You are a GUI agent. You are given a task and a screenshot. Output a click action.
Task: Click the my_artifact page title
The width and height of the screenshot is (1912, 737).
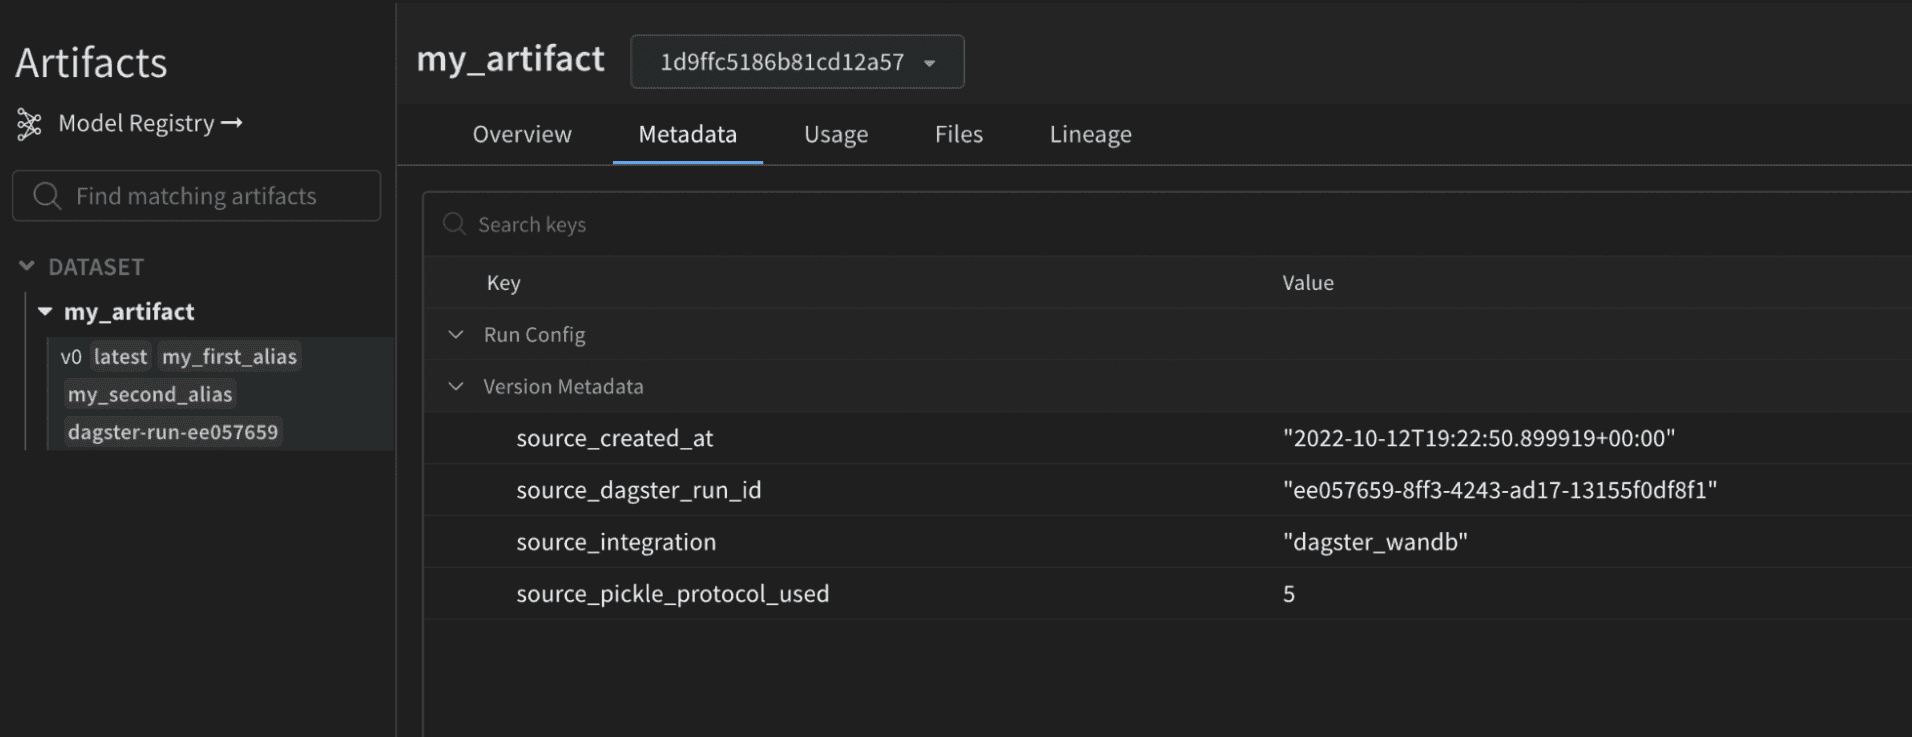click(x=510, y=59)
